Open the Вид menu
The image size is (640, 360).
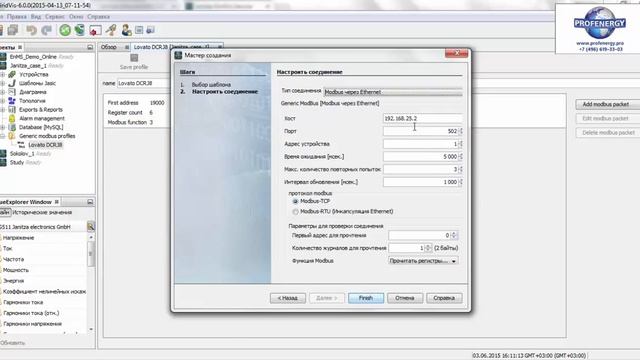click(36, 17)
